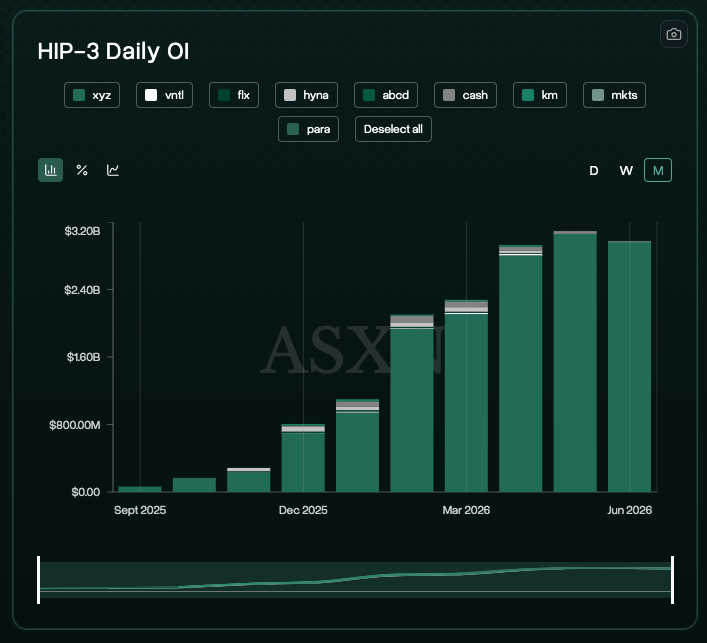Click the Deselect all button
707x643 pixels.
(x=393, y=129)
